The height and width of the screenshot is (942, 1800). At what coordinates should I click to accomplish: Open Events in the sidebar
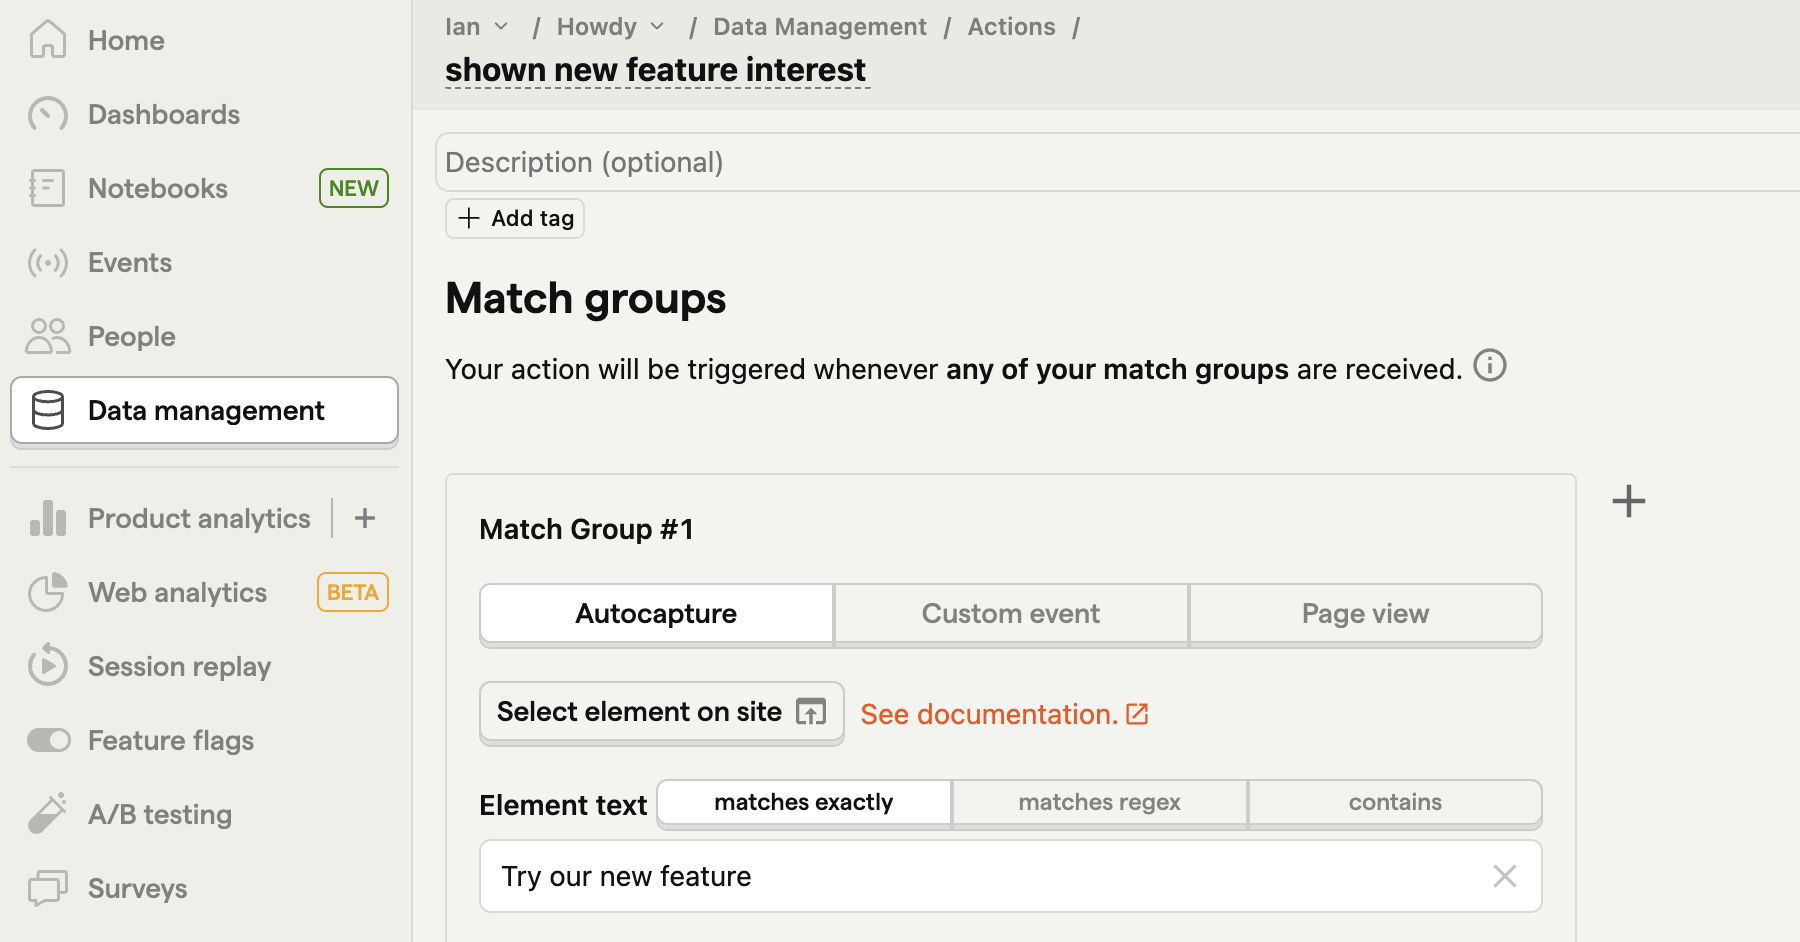pyautogui.click(x=204, y=262)
